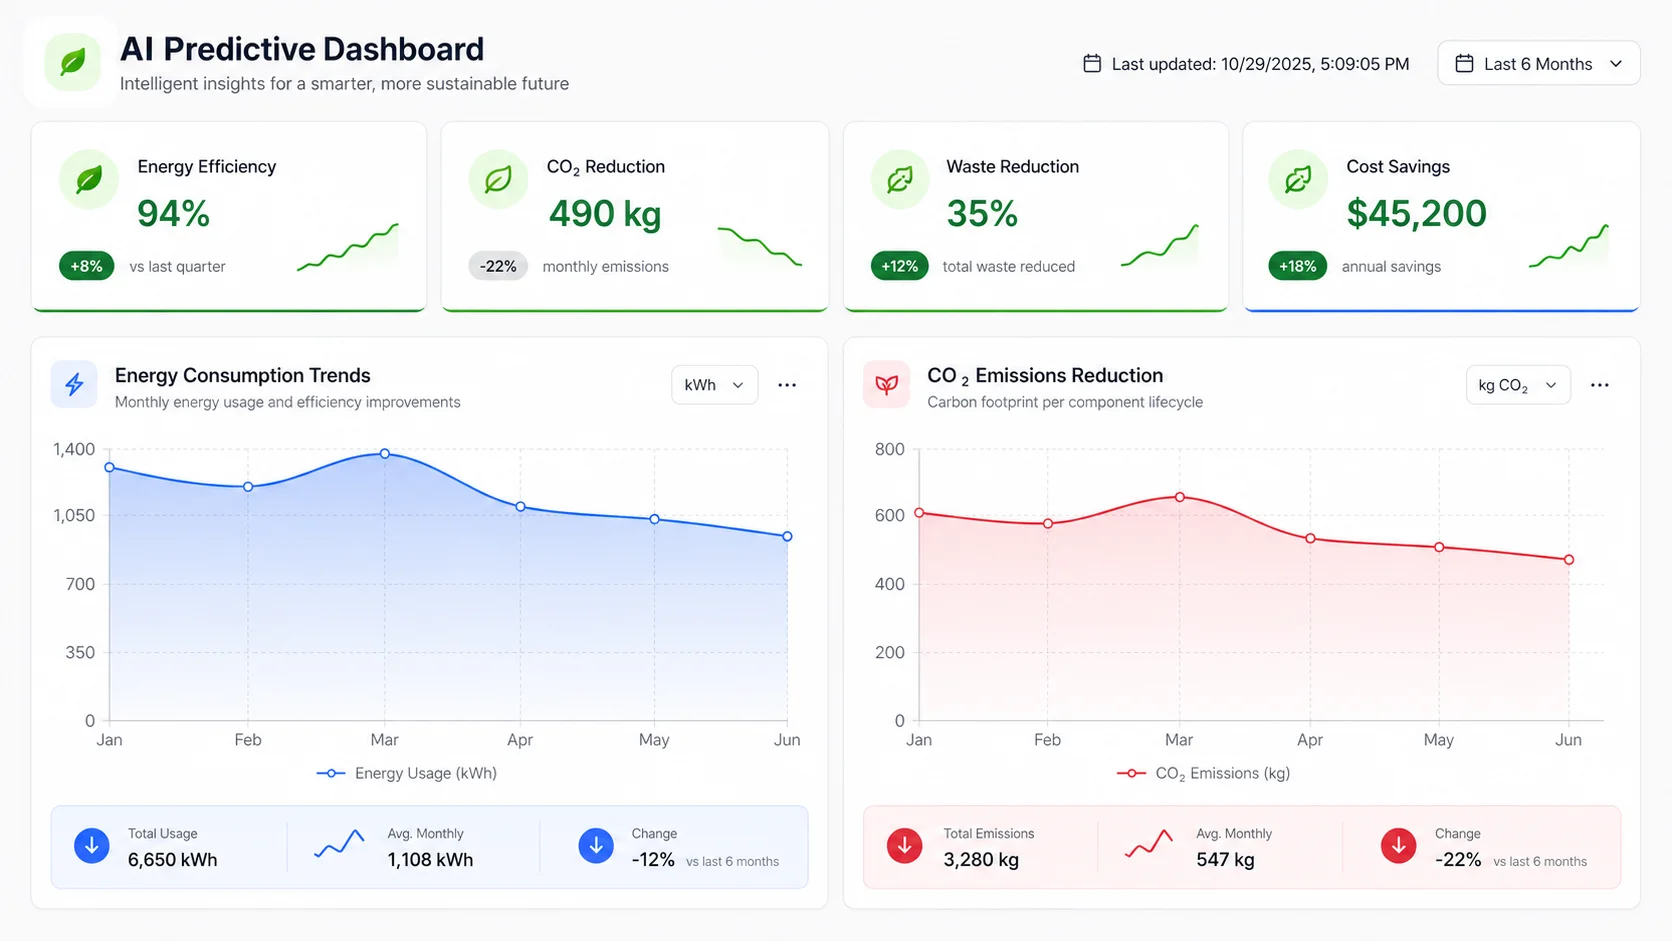Viewport: 1672px width, 941px height.
Task: Open the Last 6 Months date range selector
Action: (x=1538, y=63)
